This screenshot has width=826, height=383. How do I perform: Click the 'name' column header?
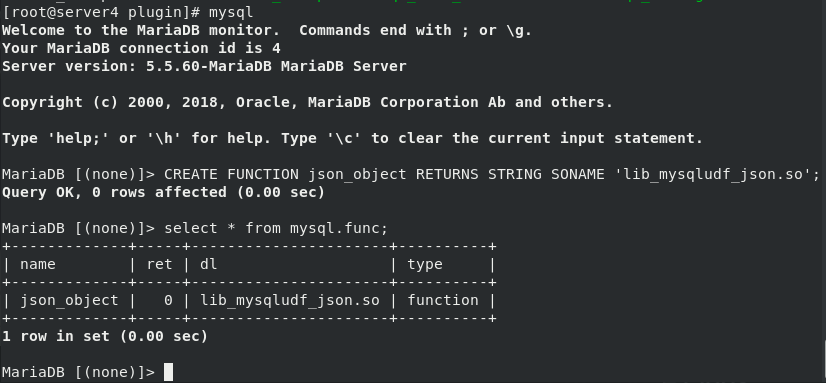coord(38,264)
